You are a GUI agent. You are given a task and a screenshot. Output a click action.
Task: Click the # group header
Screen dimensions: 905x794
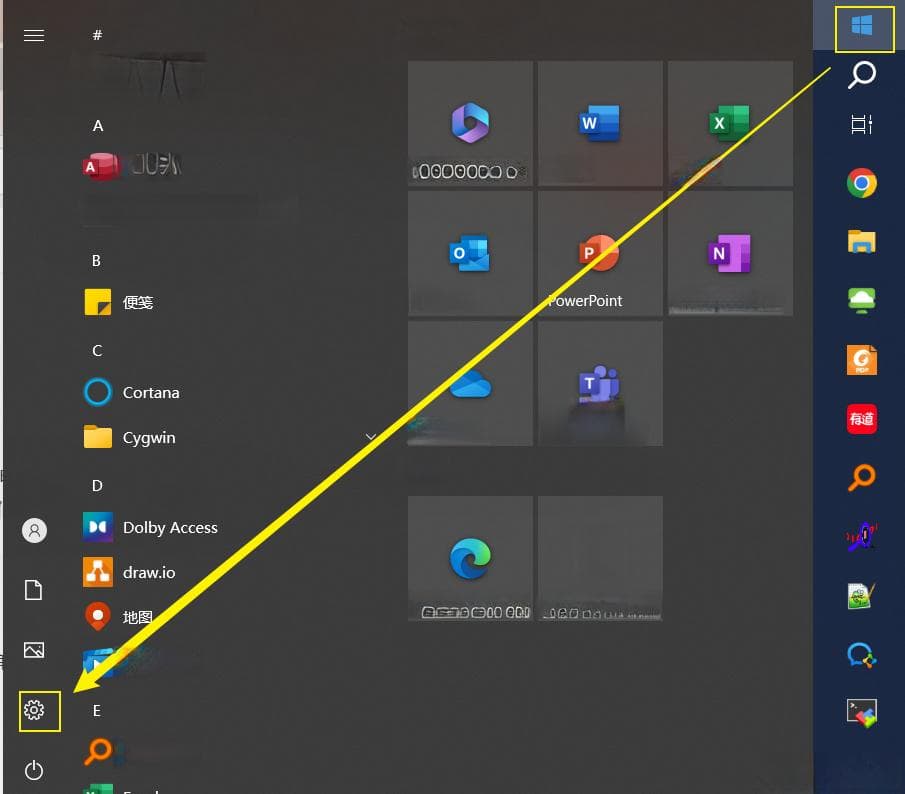[x=98, y=35]
